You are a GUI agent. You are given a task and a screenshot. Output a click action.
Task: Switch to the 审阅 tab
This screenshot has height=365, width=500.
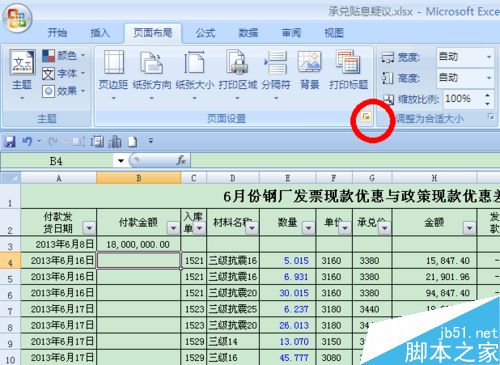coord(291,33)
